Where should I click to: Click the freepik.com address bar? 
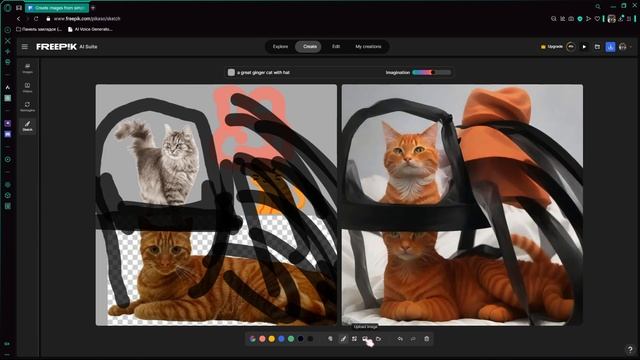point(87,19)
